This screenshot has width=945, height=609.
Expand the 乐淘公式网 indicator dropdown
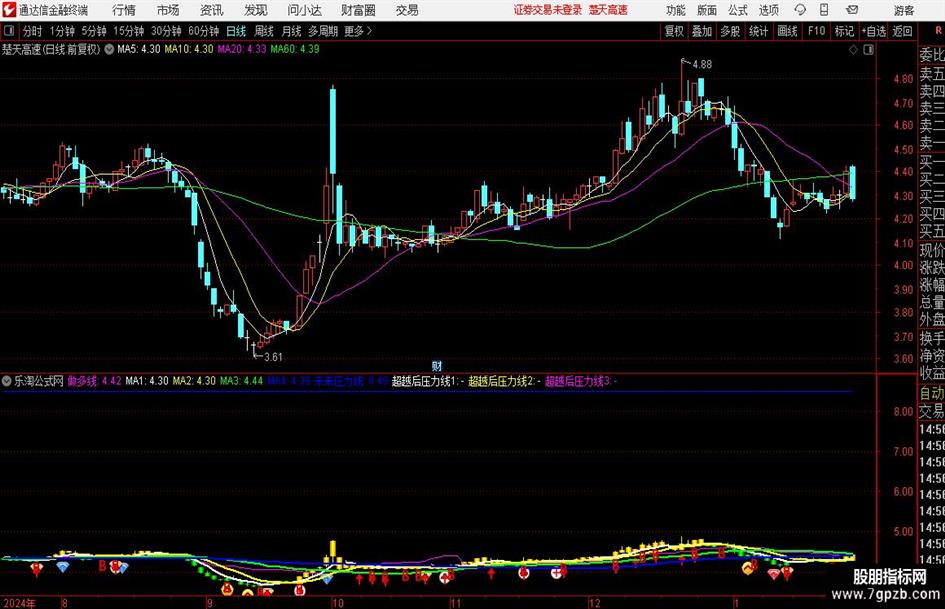pos(7,381)
